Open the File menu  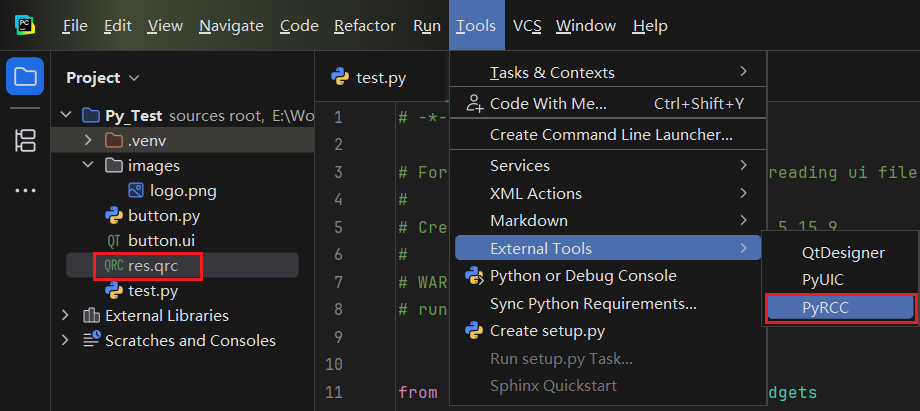coord(75,26)
